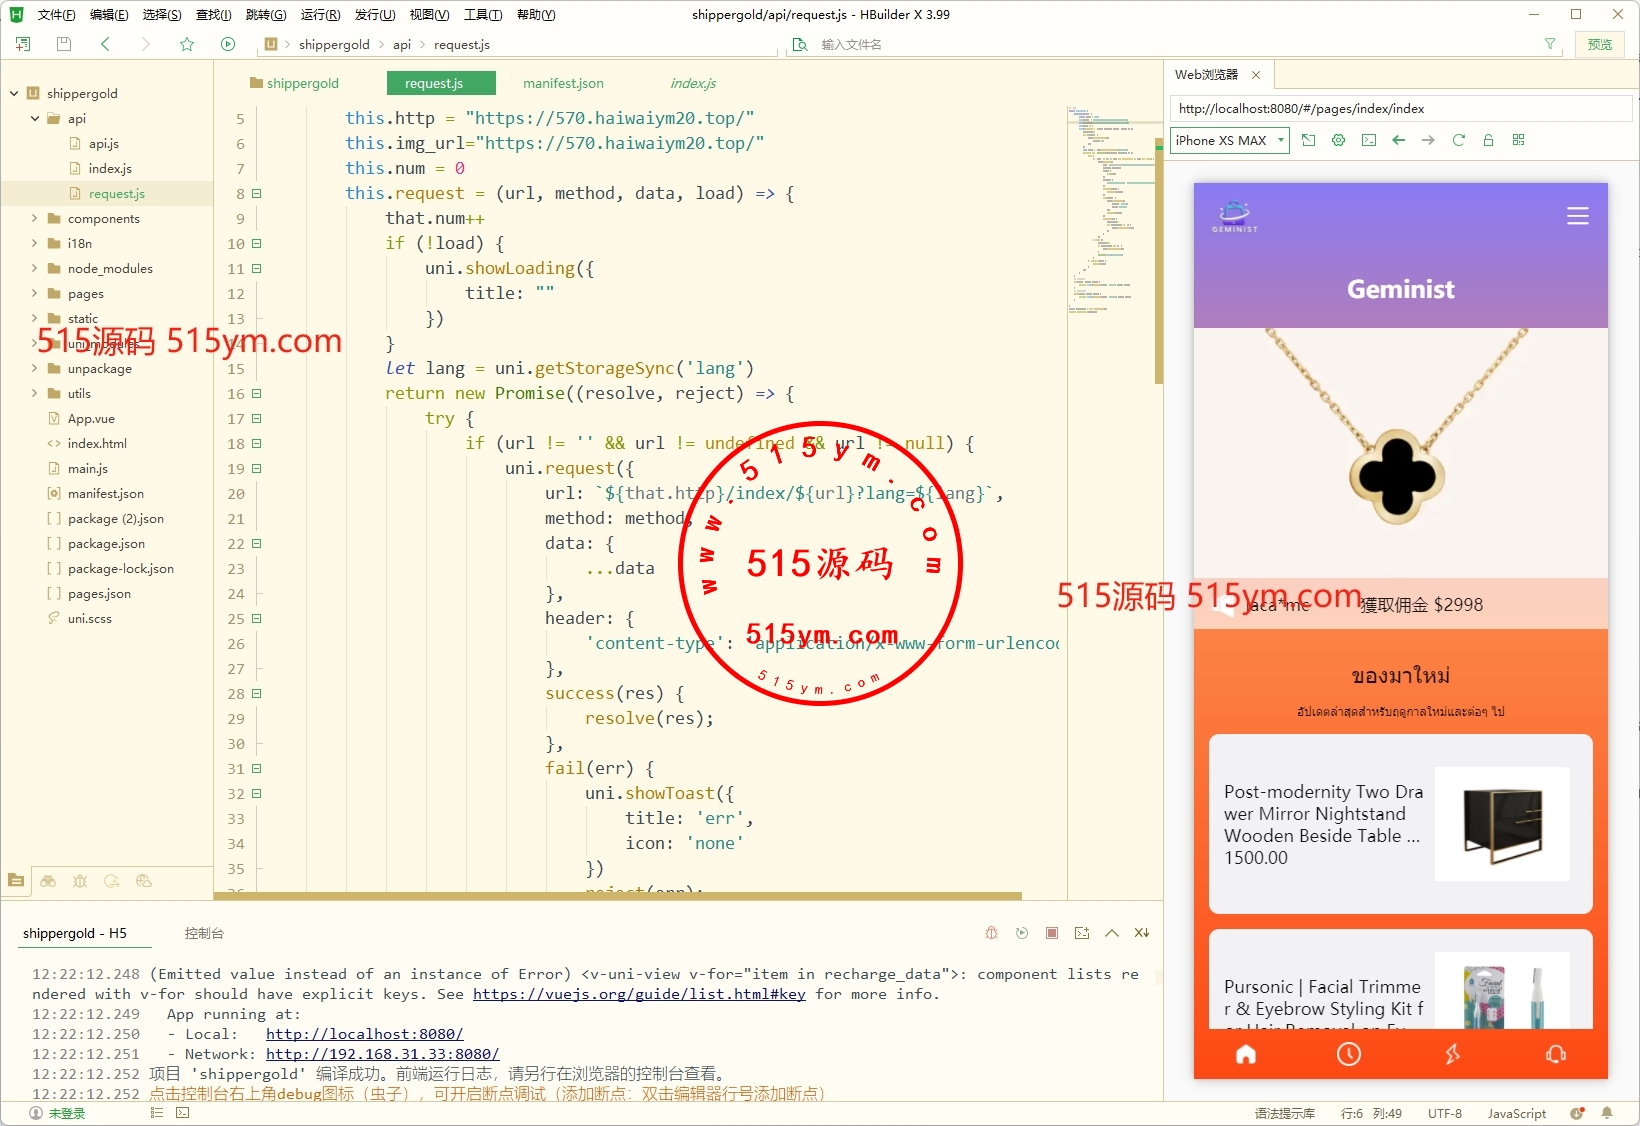Open the browser devtools console icon
1640x1126 pixels.
coord(1368,140)
